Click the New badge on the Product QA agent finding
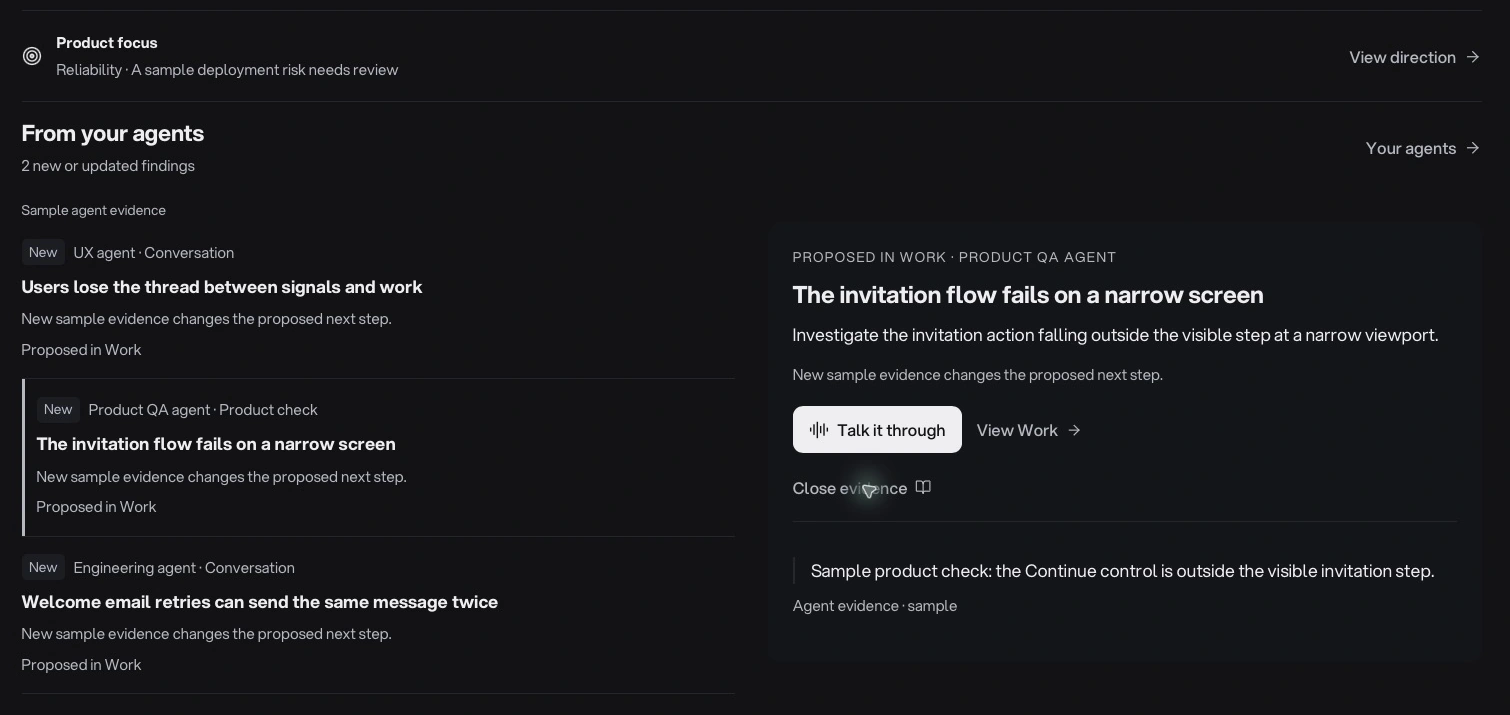 click(58, 409)
